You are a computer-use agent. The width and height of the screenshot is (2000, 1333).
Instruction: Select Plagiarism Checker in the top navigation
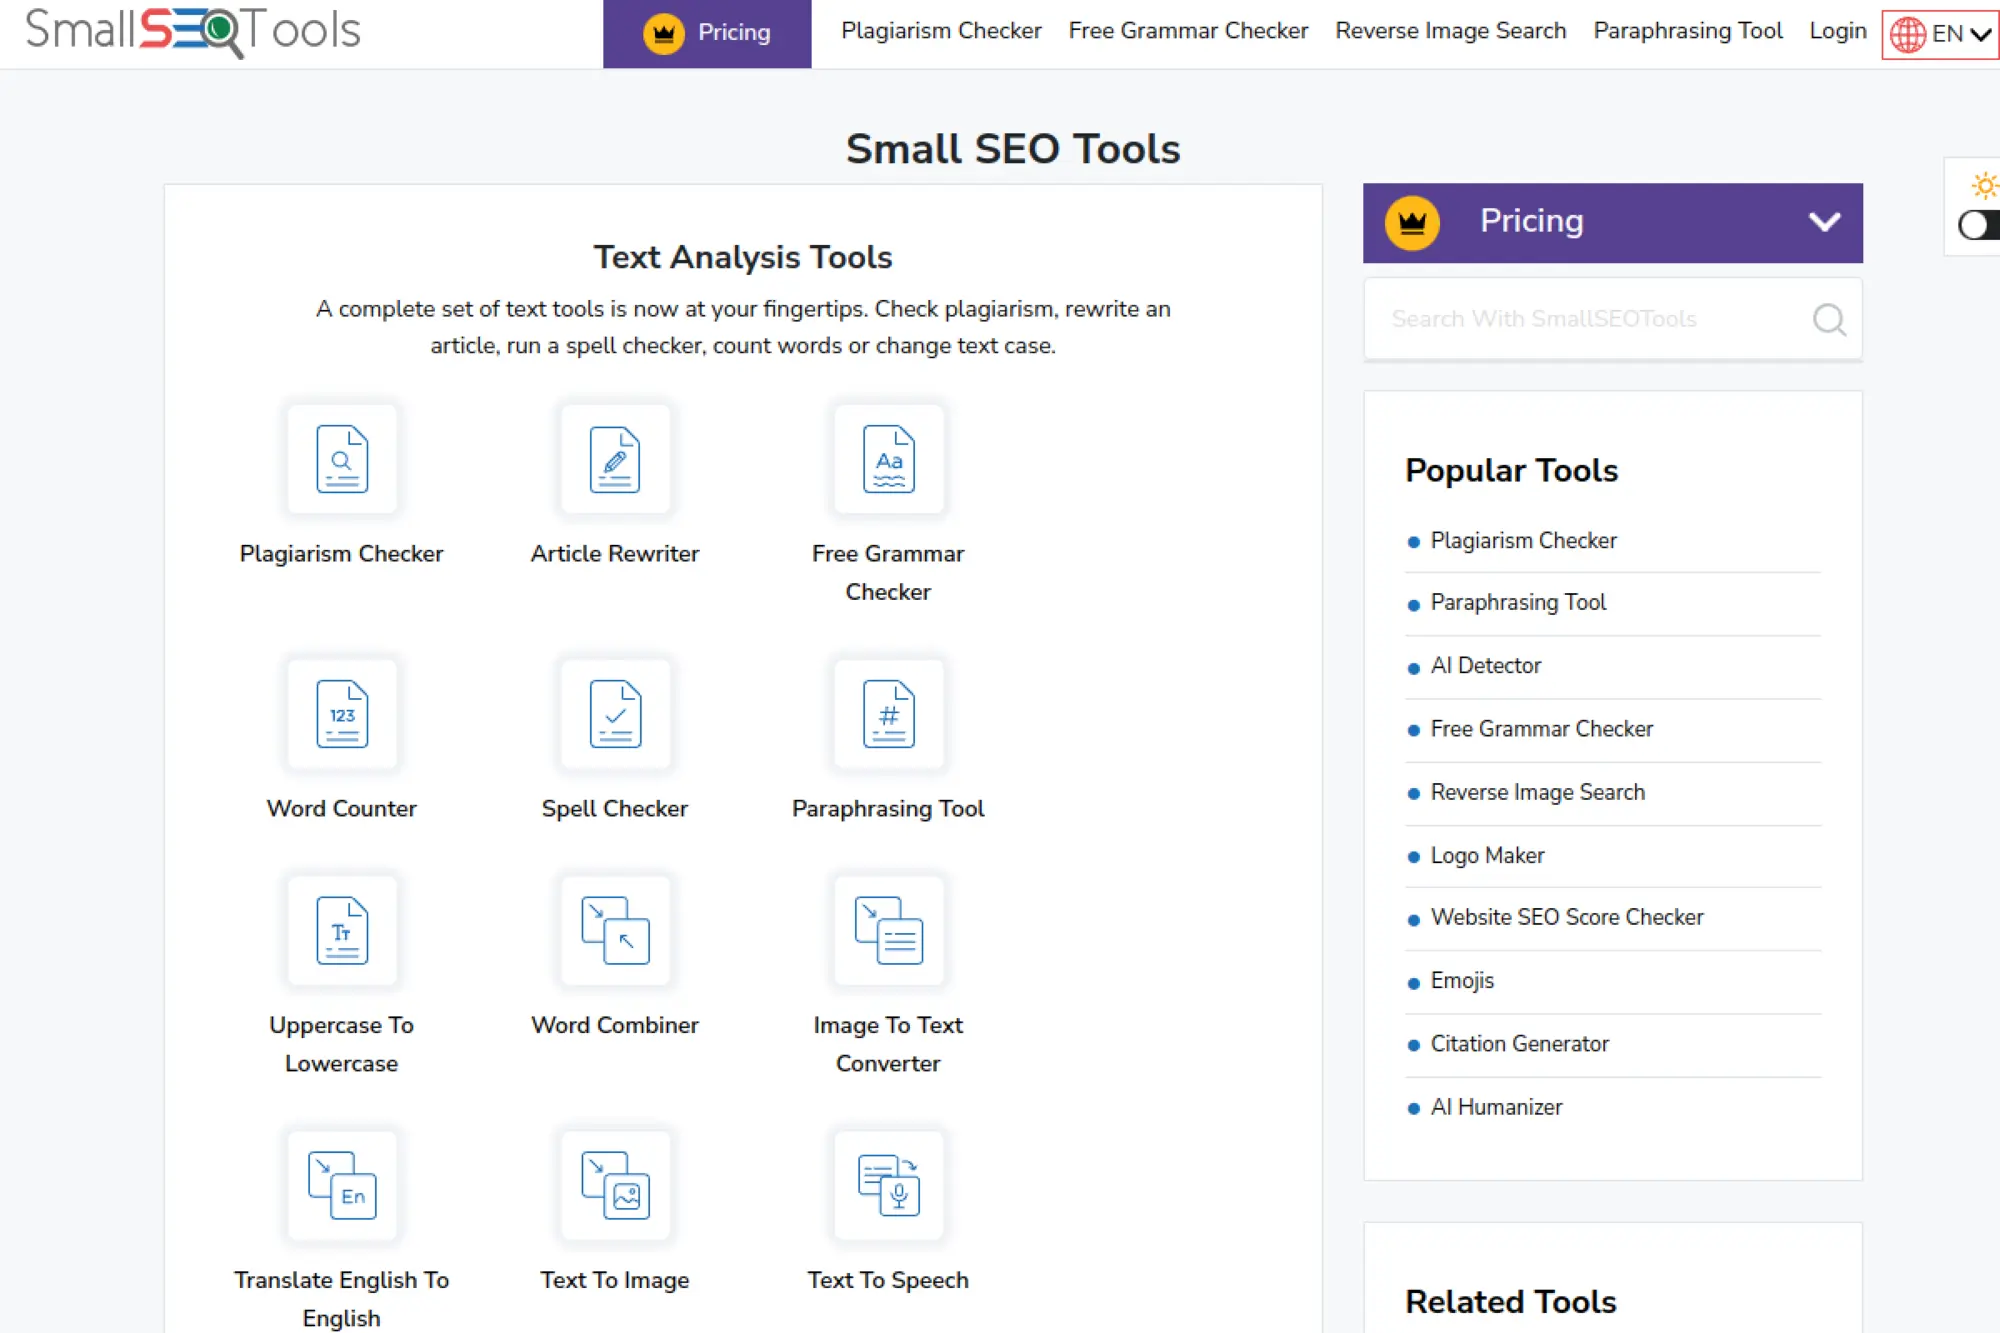coord(941,31)
